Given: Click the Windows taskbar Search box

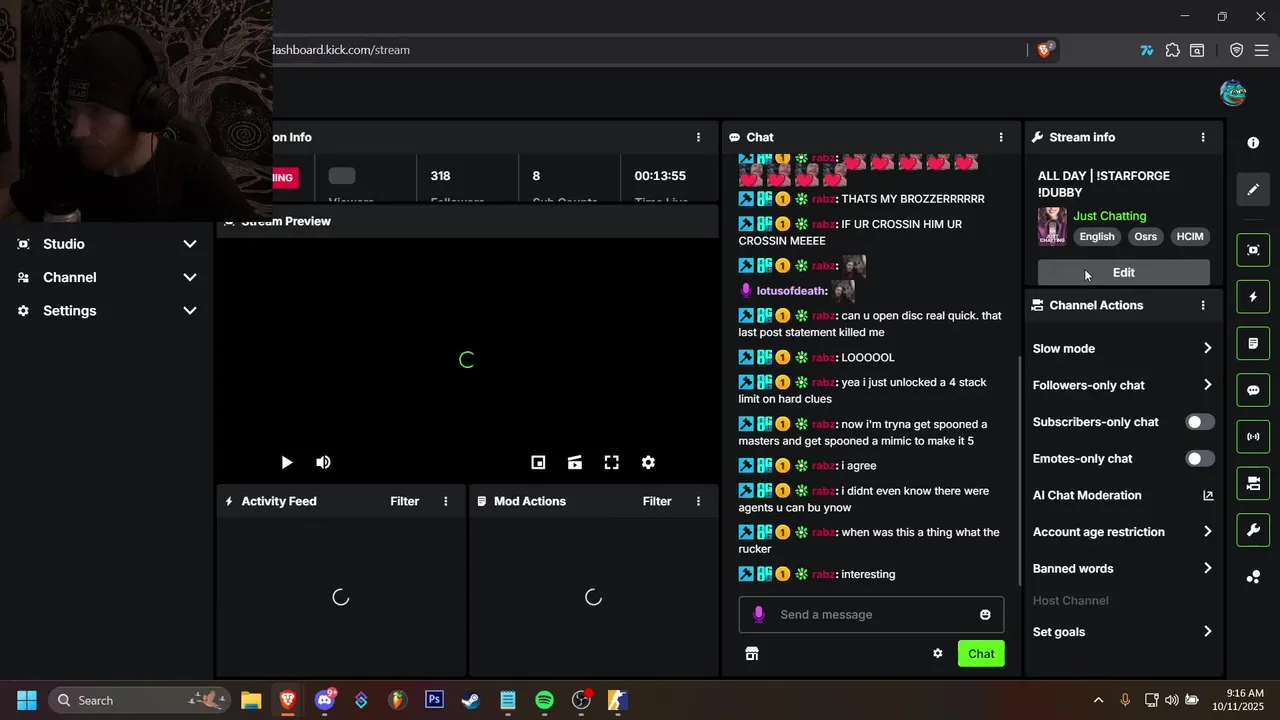Looking at the screenshot, I should pyautogui.click(x=138, y=700).
